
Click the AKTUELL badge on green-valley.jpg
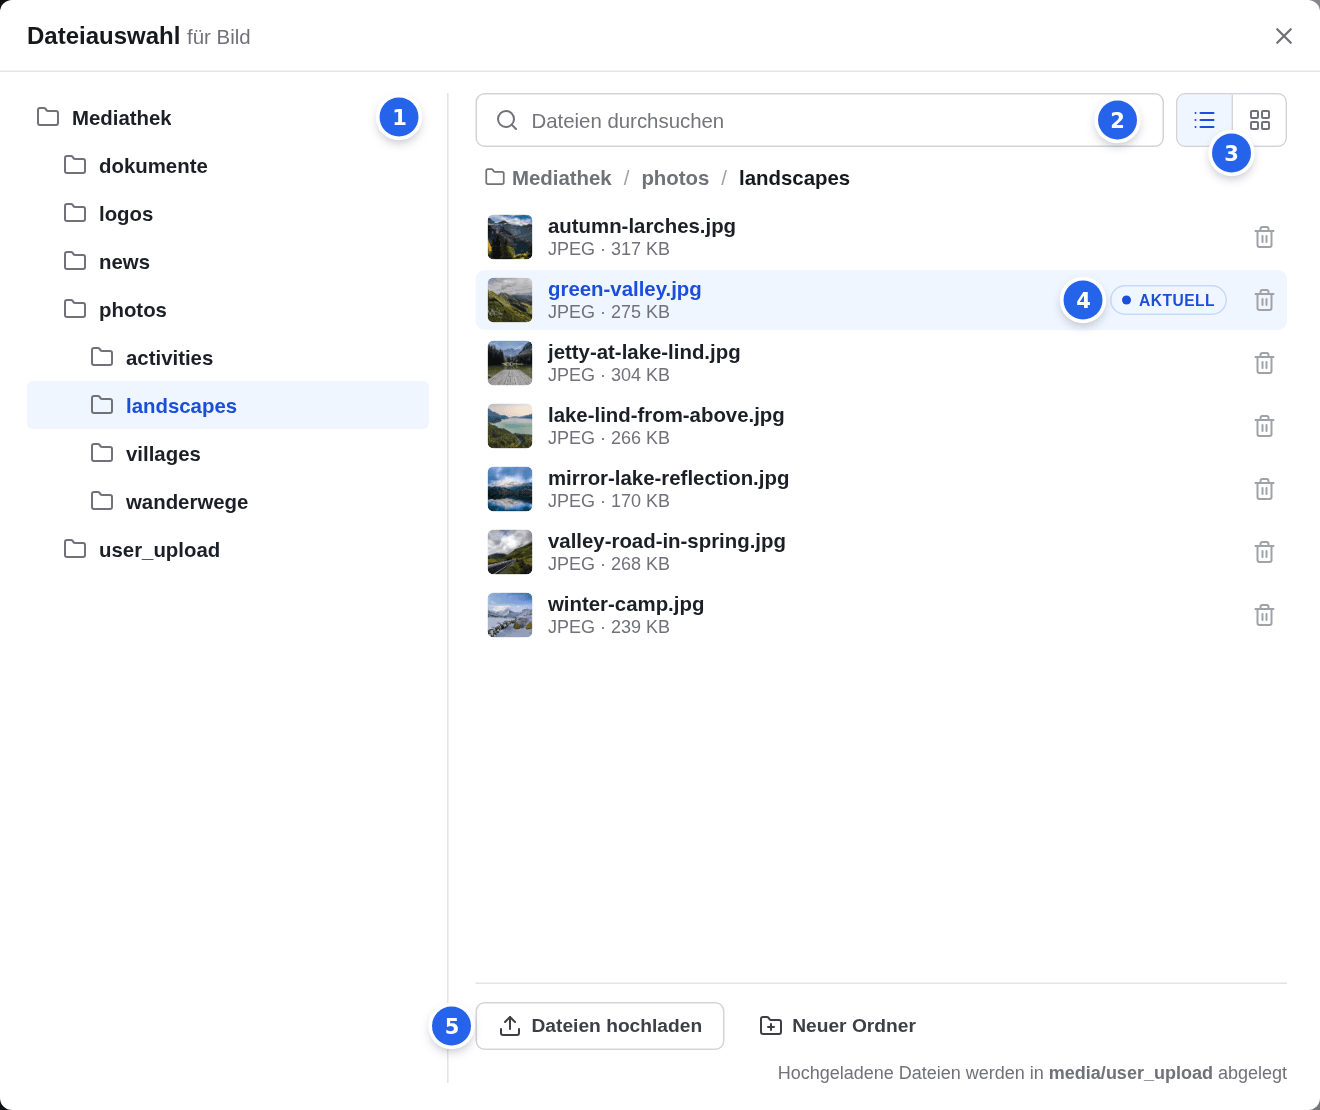[1168, 300]
